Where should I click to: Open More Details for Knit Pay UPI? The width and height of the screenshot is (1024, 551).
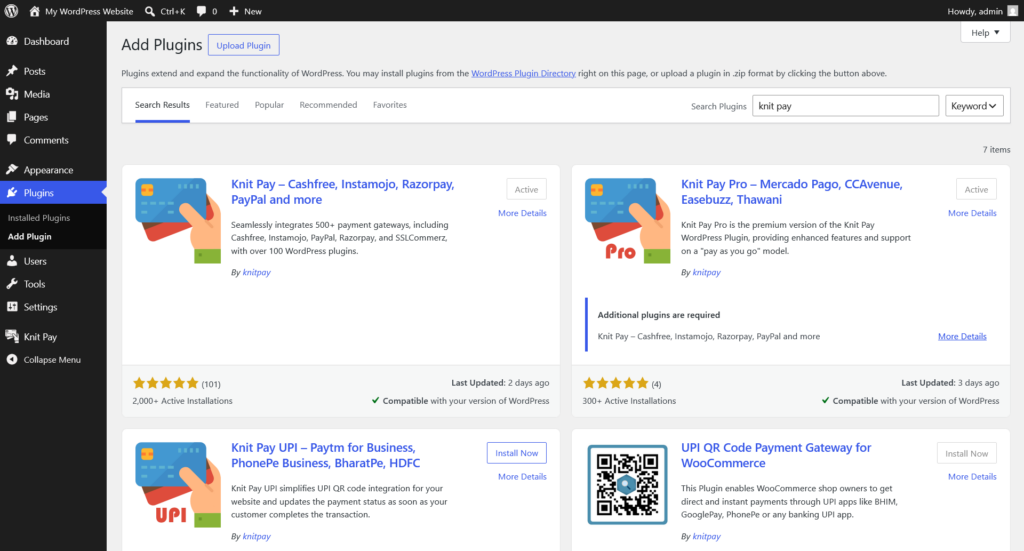click(x=522, y=477)
